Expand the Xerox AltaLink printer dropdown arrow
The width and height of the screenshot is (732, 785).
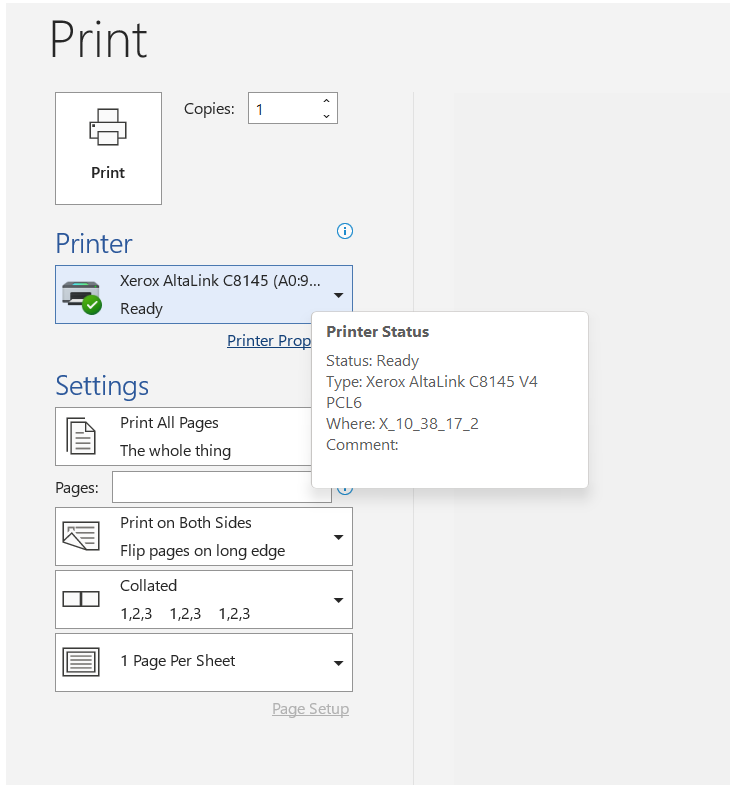tap(338, 295)
